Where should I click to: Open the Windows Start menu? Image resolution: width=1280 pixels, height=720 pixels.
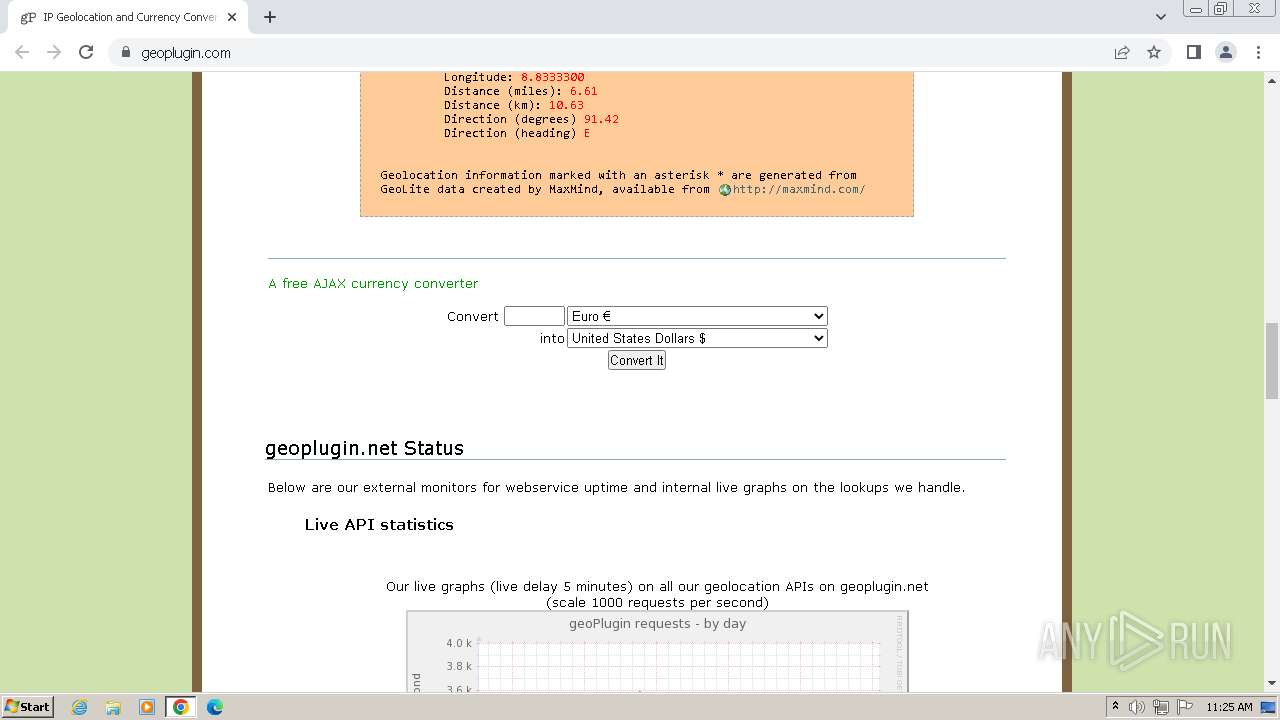[x=27, y=706]
